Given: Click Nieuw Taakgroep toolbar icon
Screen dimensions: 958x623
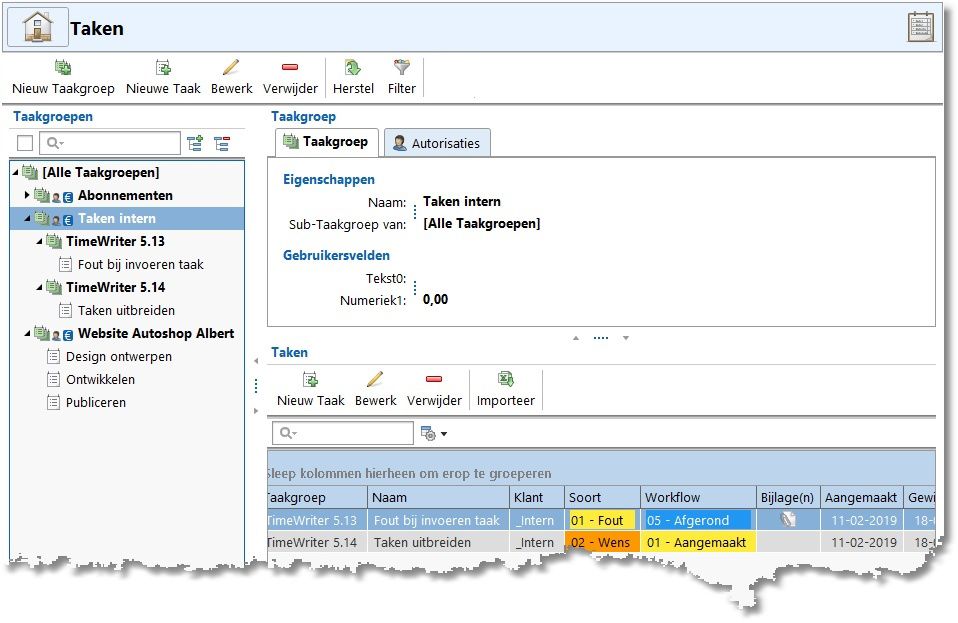Looking at the screenshot, I should pyautogui.click(x=63, y=68).
